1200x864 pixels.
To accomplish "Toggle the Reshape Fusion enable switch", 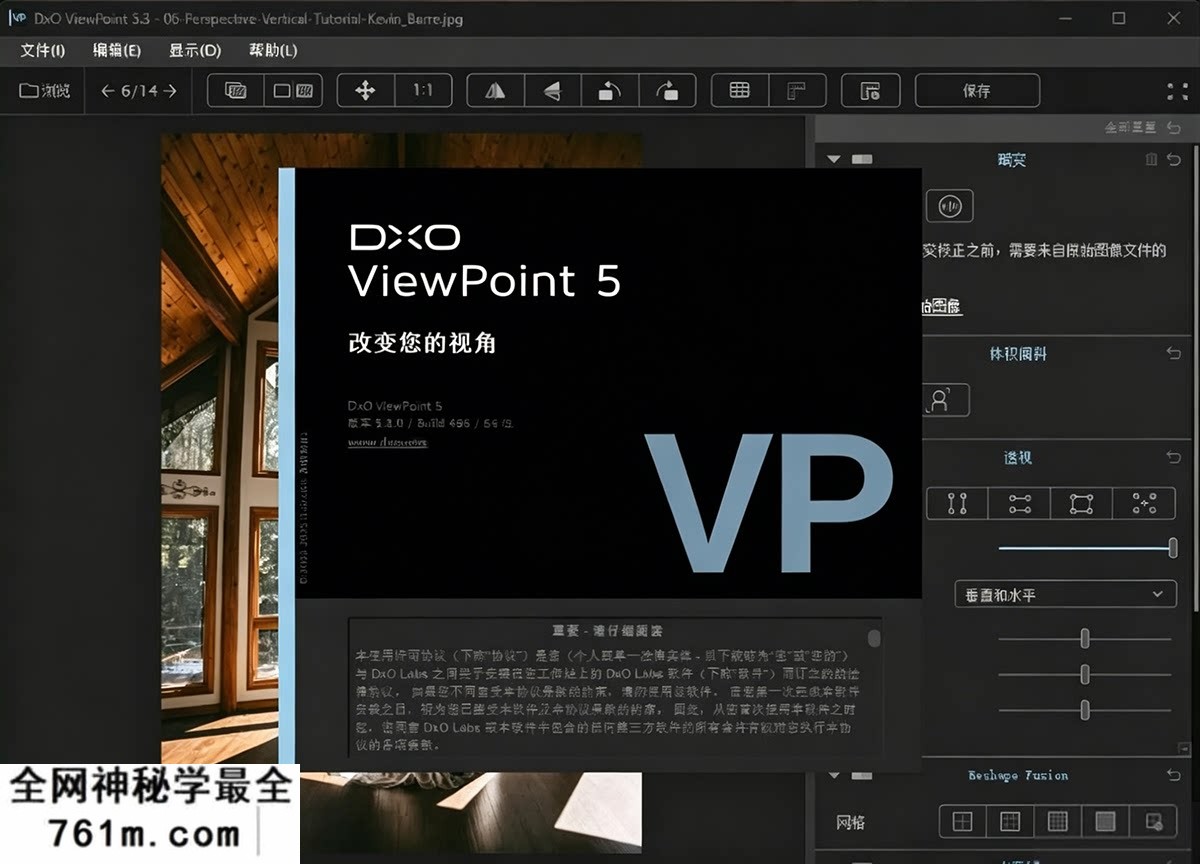I will pos(862,775).
